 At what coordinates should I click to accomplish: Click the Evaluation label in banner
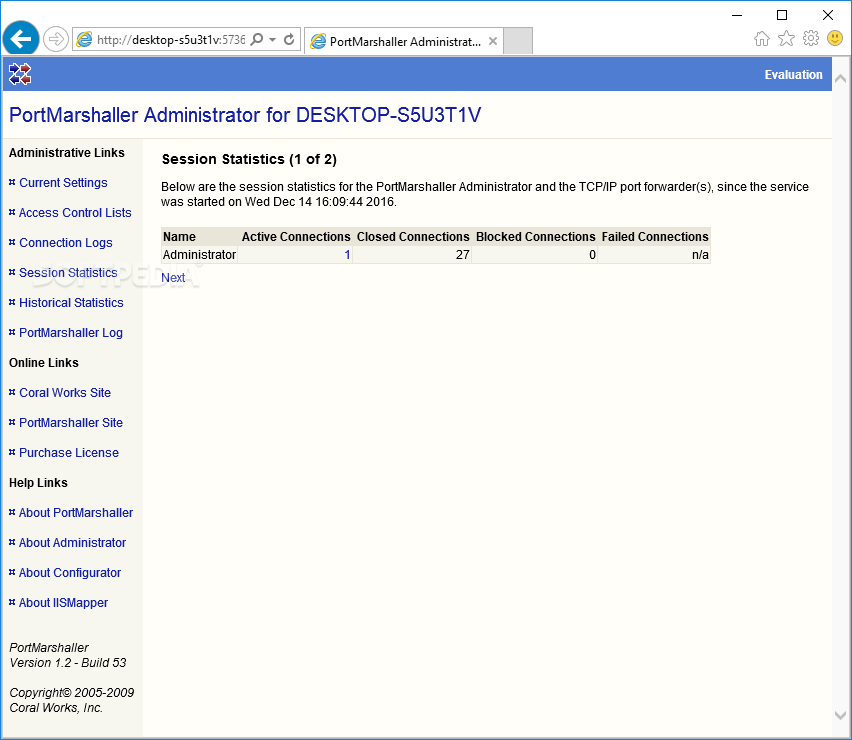(x=793, y=74)
